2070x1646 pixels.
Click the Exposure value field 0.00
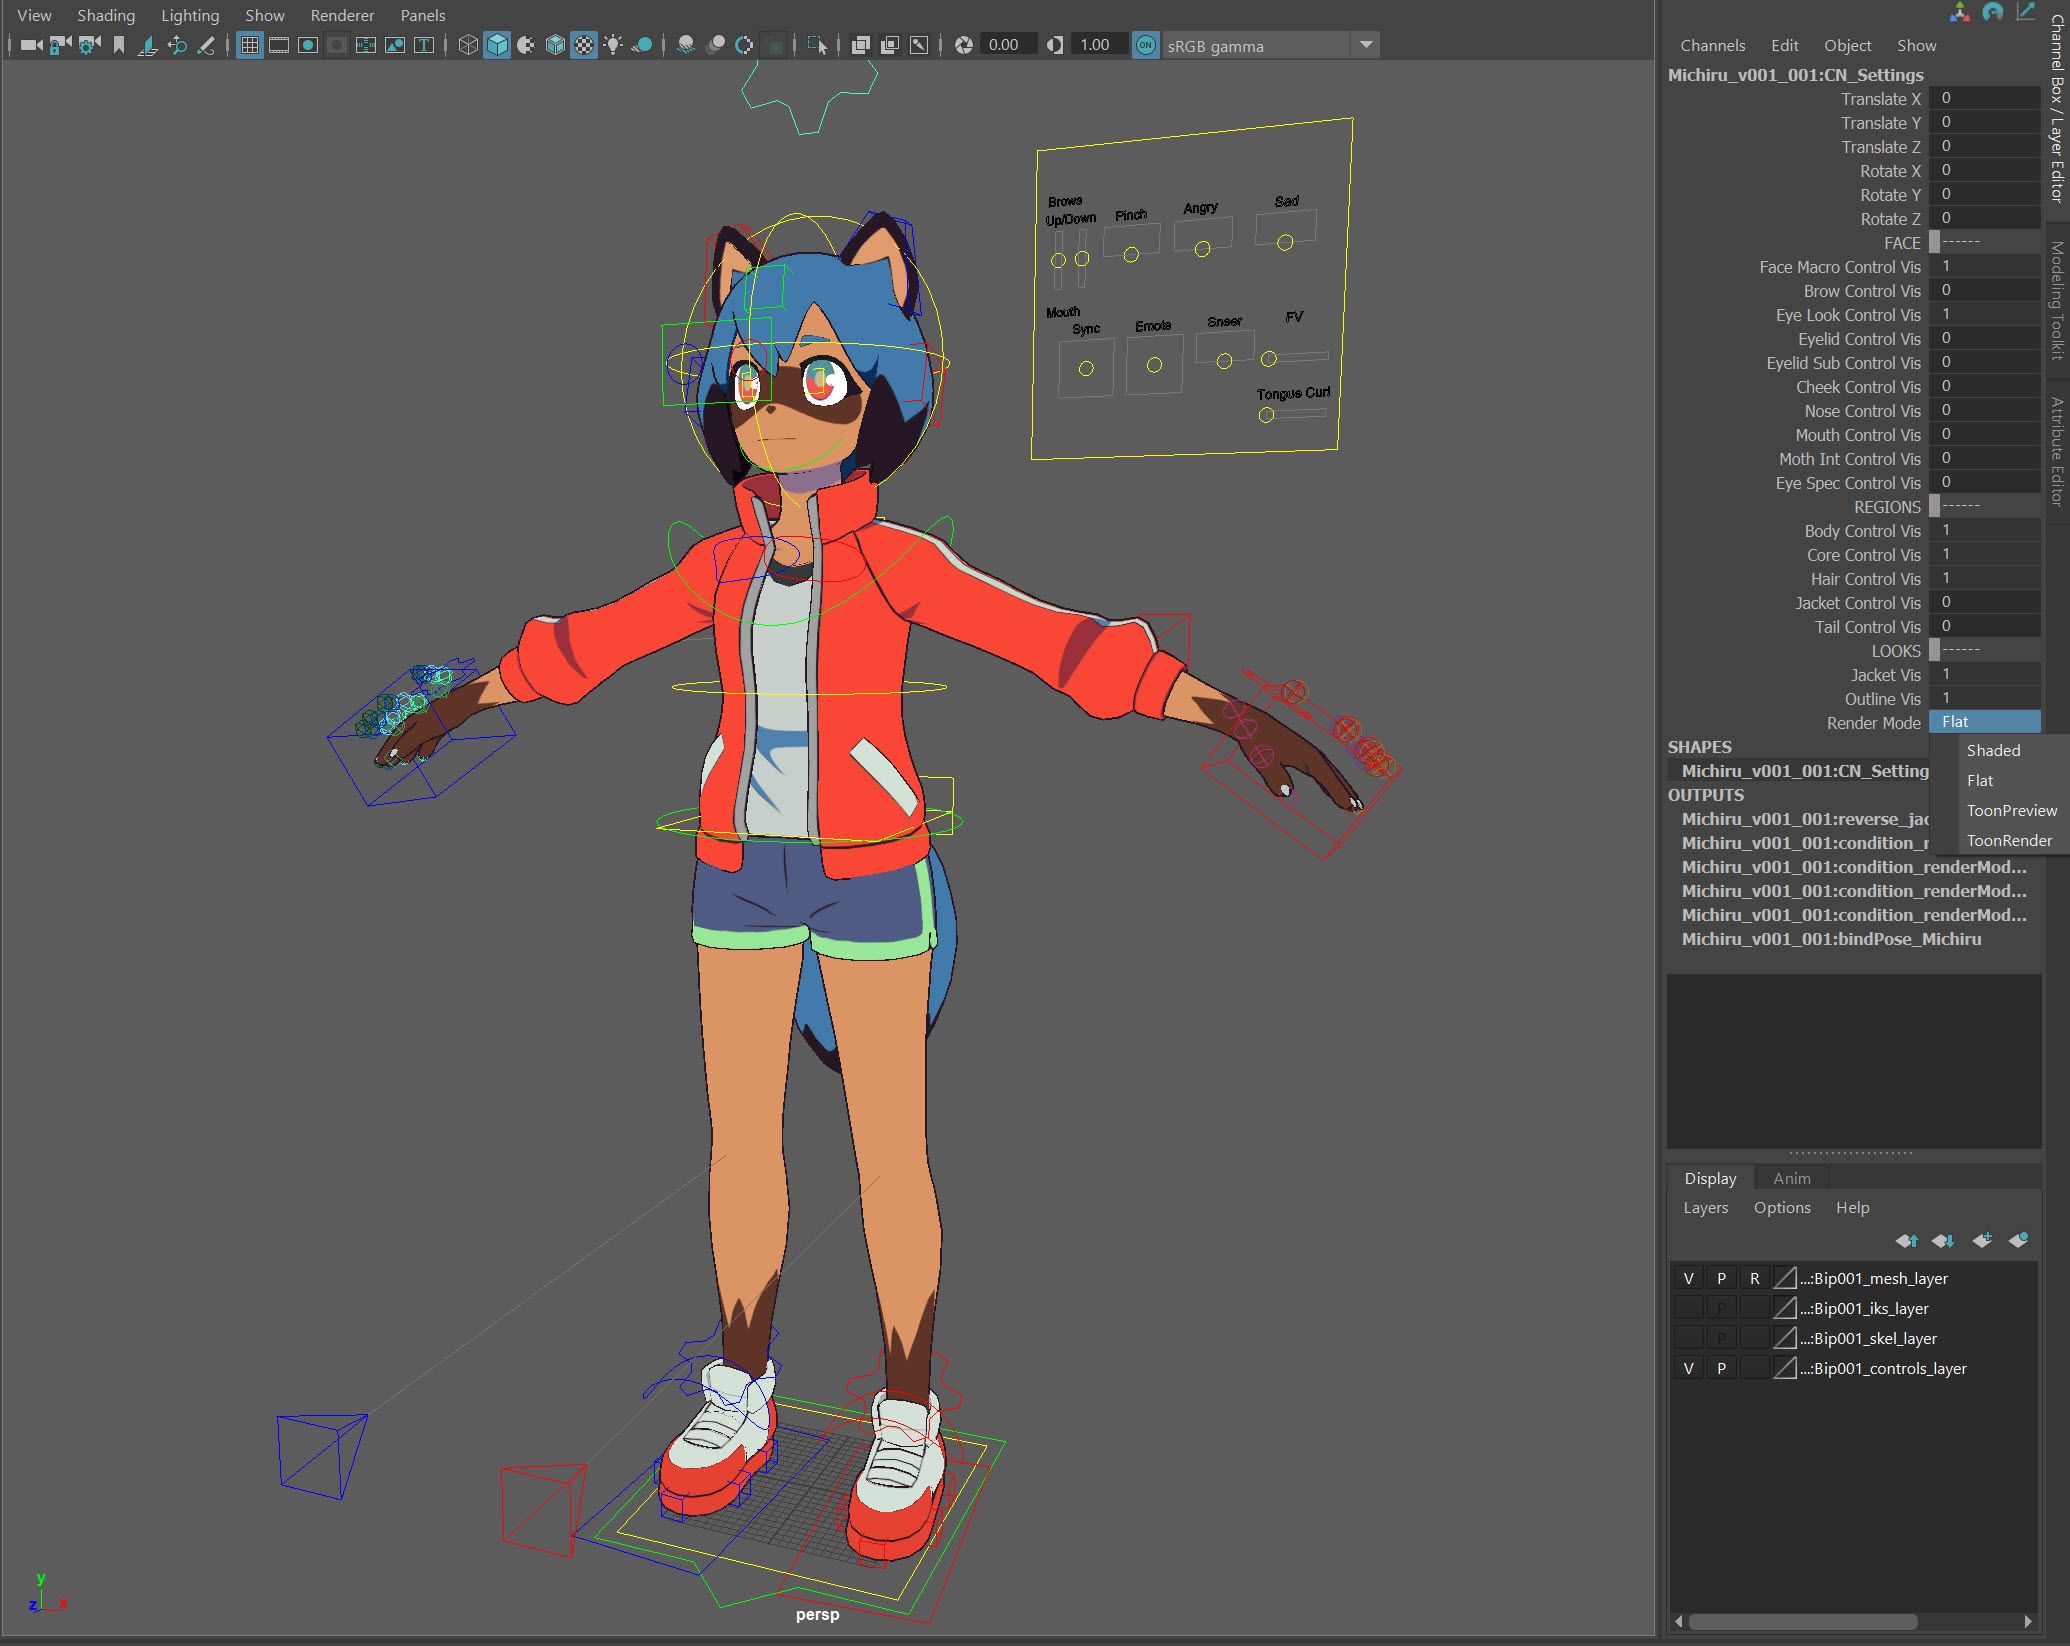pyautogui.click(x=1007, y=45)
